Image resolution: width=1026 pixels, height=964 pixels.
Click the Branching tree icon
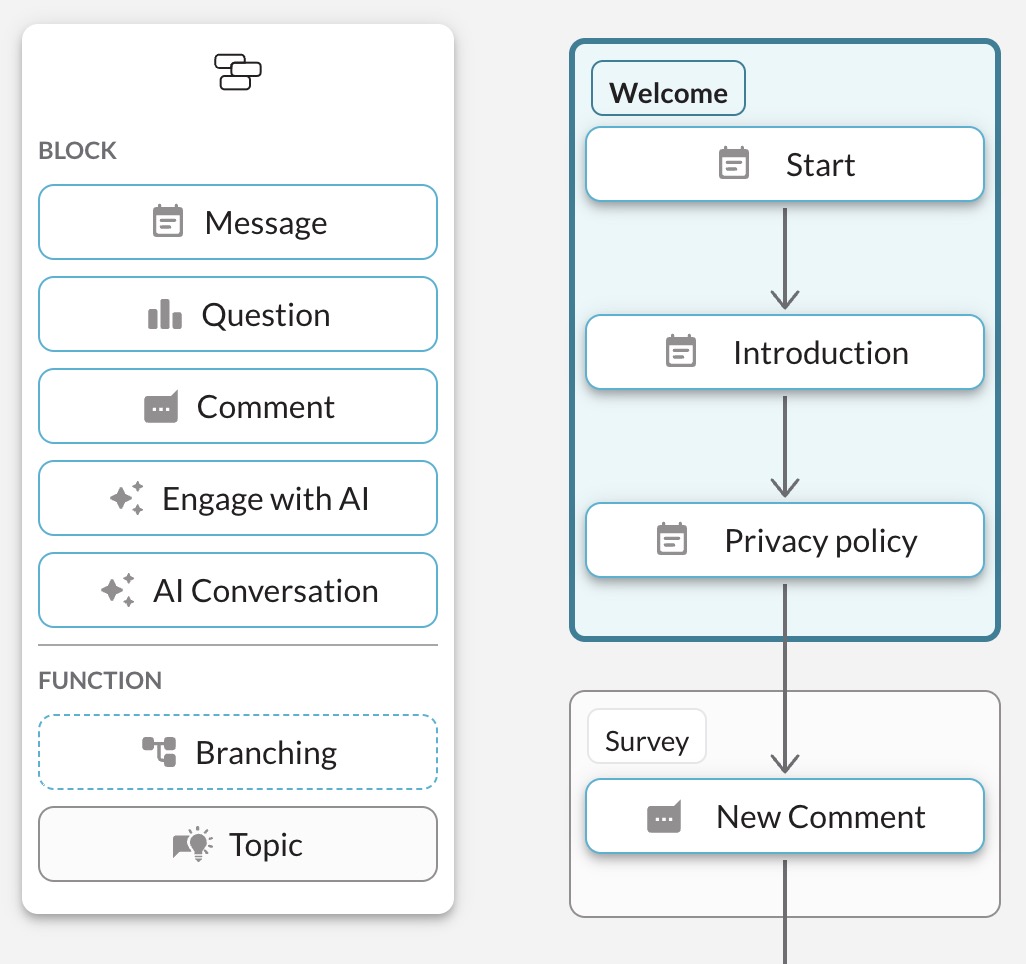pyautogui.click(x=160, y=752)
